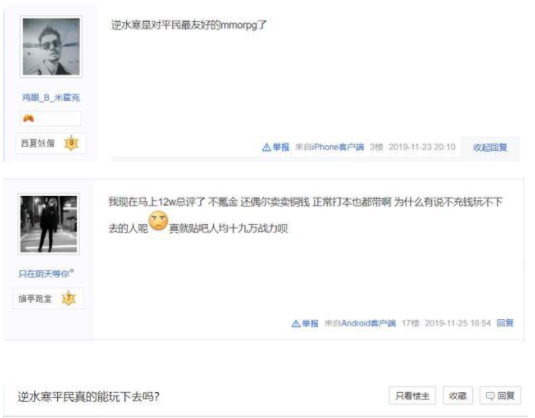Report the 3楼 post via 举报
Viewport: 535px width, 418px height.
click(281, 147)
